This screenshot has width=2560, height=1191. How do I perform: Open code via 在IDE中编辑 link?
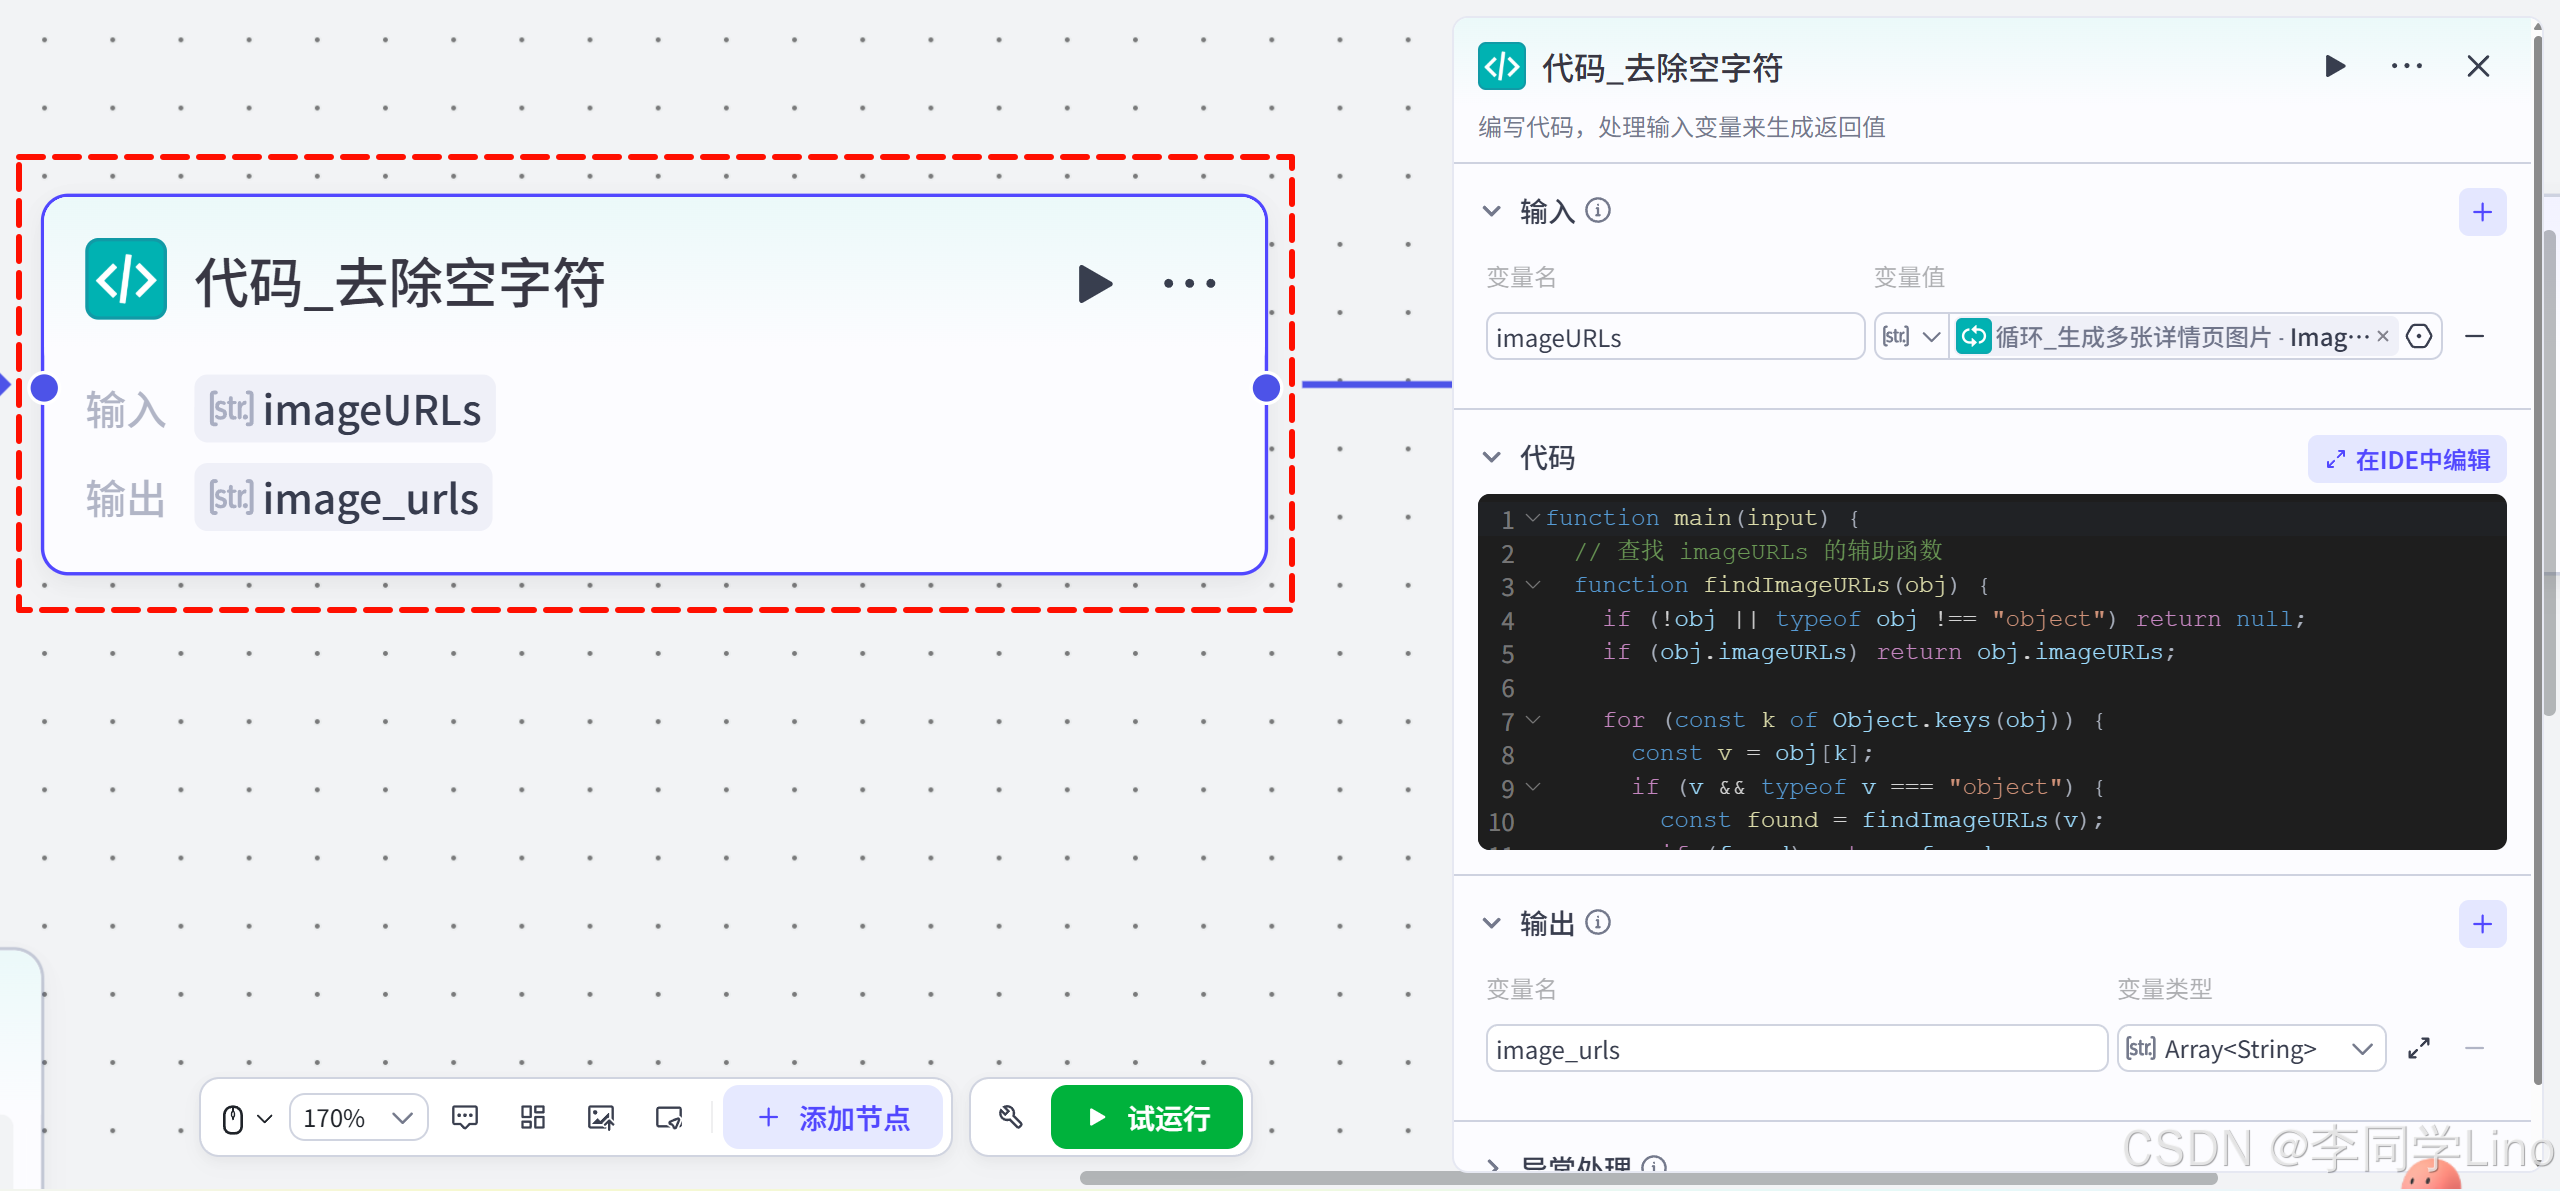[x=2407, y=460]
